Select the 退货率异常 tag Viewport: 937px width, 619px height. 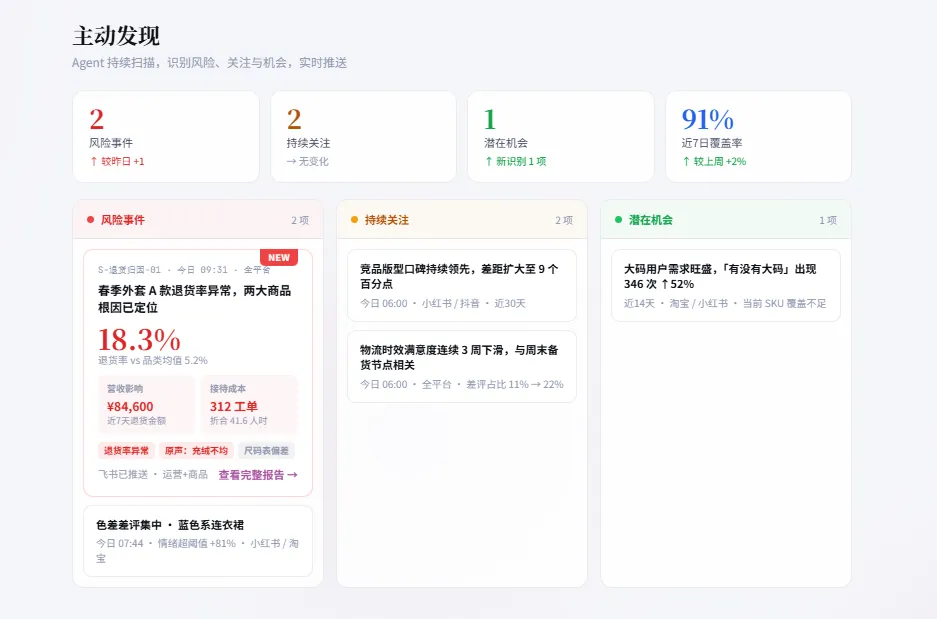[126, 451]
